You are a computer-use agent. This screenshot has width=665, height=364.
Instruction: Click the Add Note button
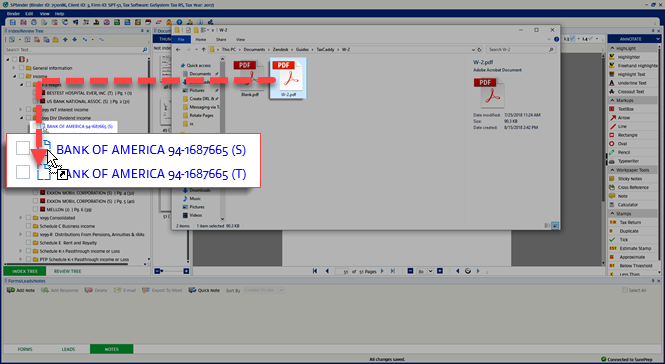(x=21, y=290)
